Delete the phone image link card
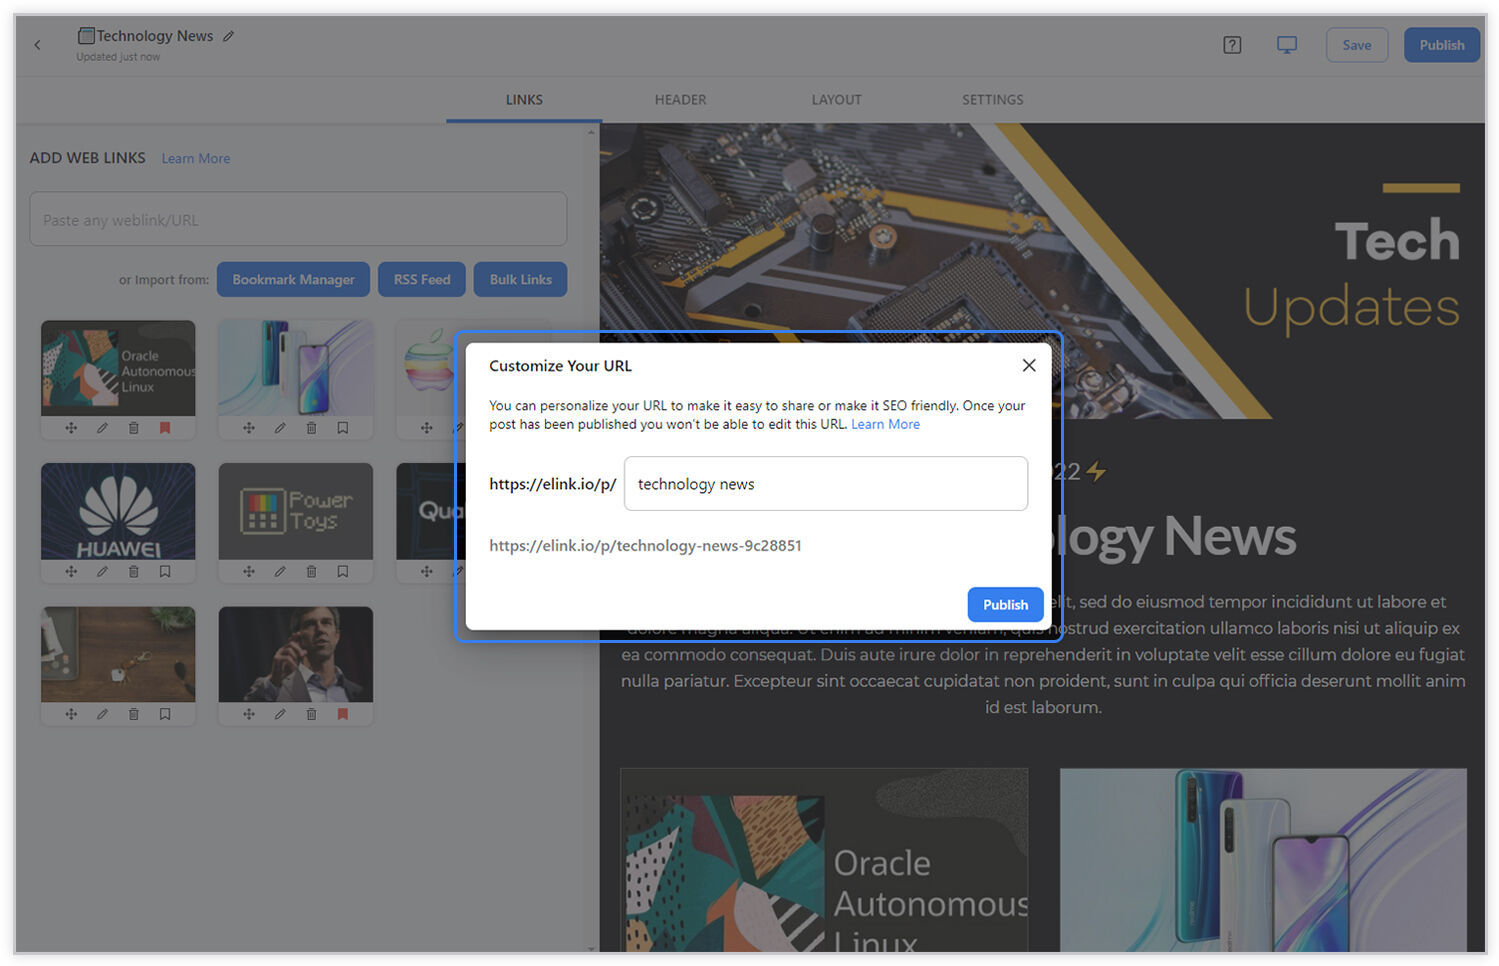 [x=311, y=428]
